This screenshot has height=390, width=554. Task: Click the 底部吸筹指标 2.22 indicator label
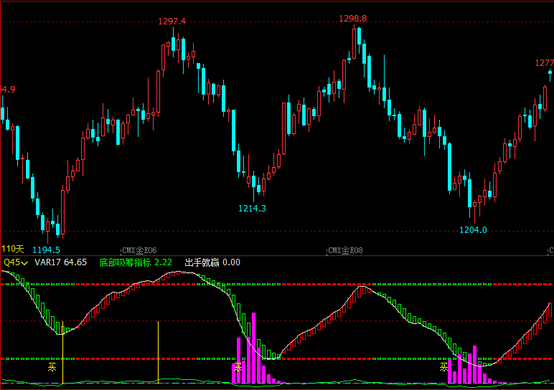(136, 262)
